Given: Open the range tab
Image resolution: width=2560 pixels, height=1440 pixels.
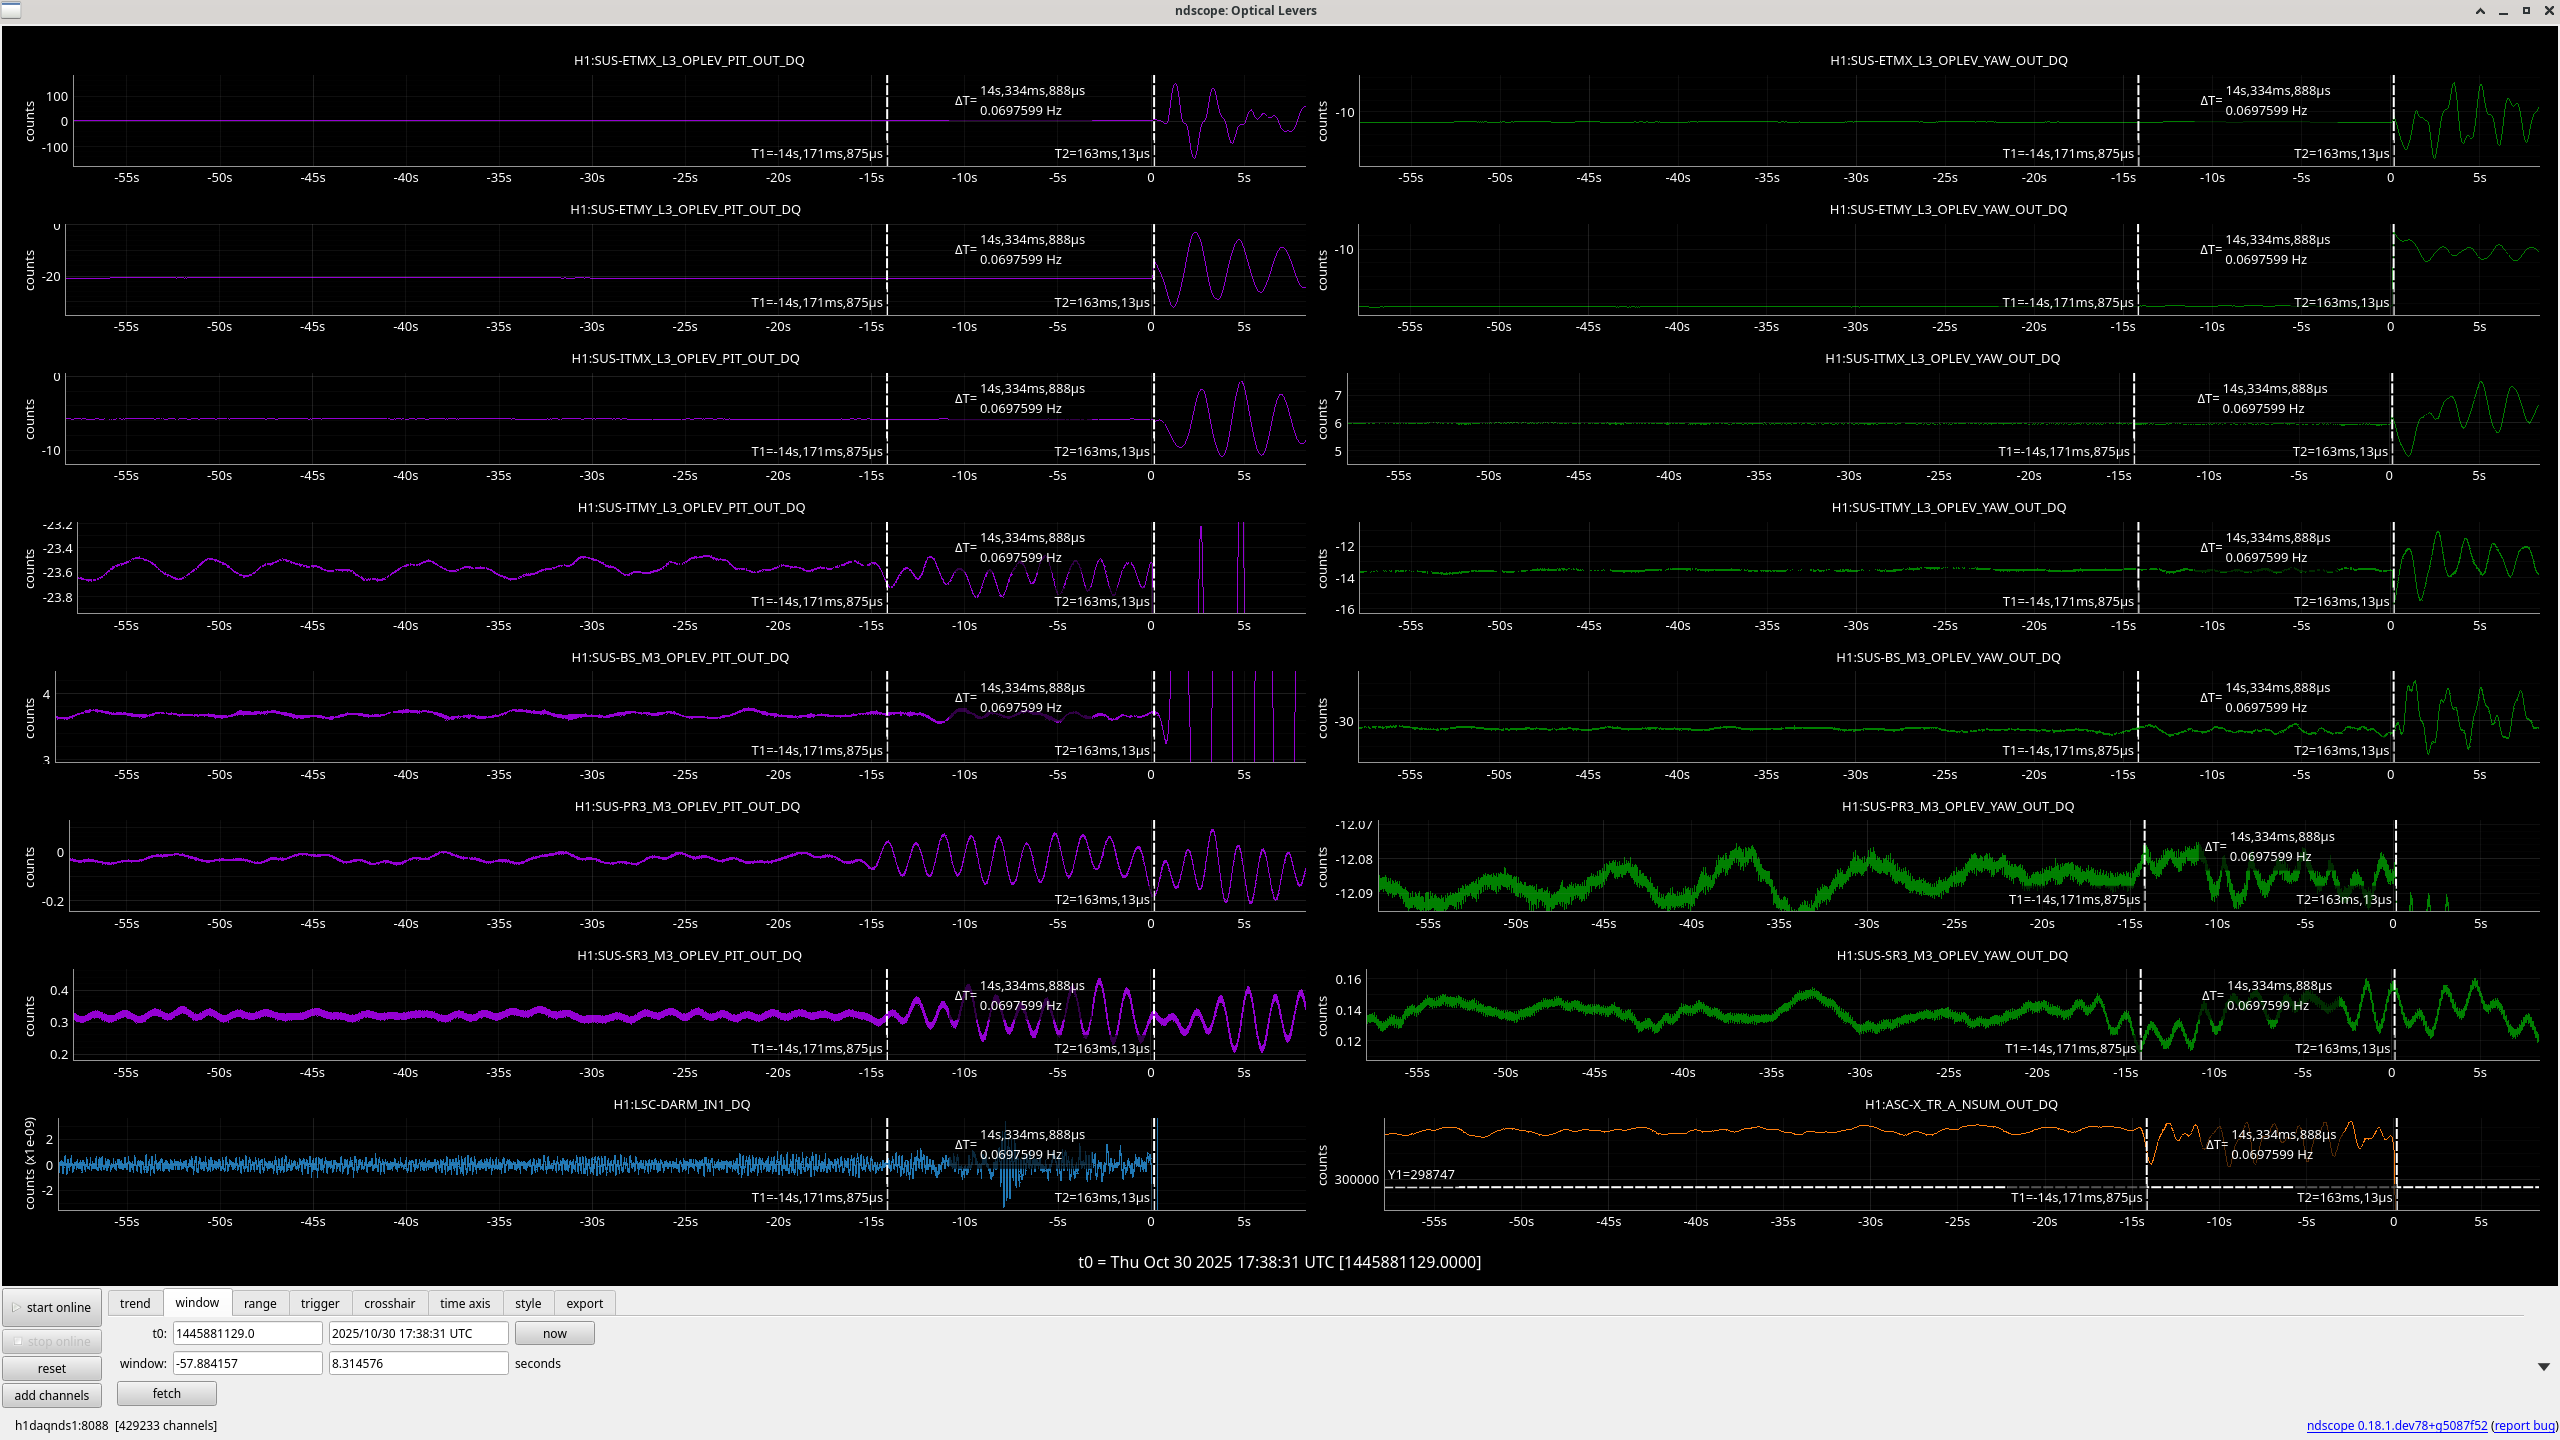Looking at the screenshot, I should 260,1303.
